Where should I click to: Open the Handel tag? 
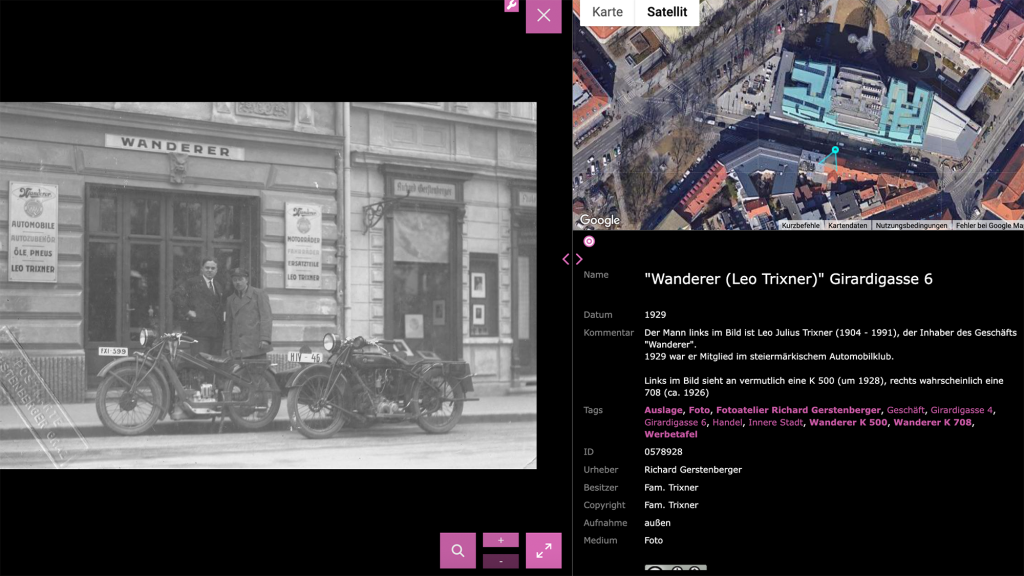pyautogui.click(x=727, y=423)
